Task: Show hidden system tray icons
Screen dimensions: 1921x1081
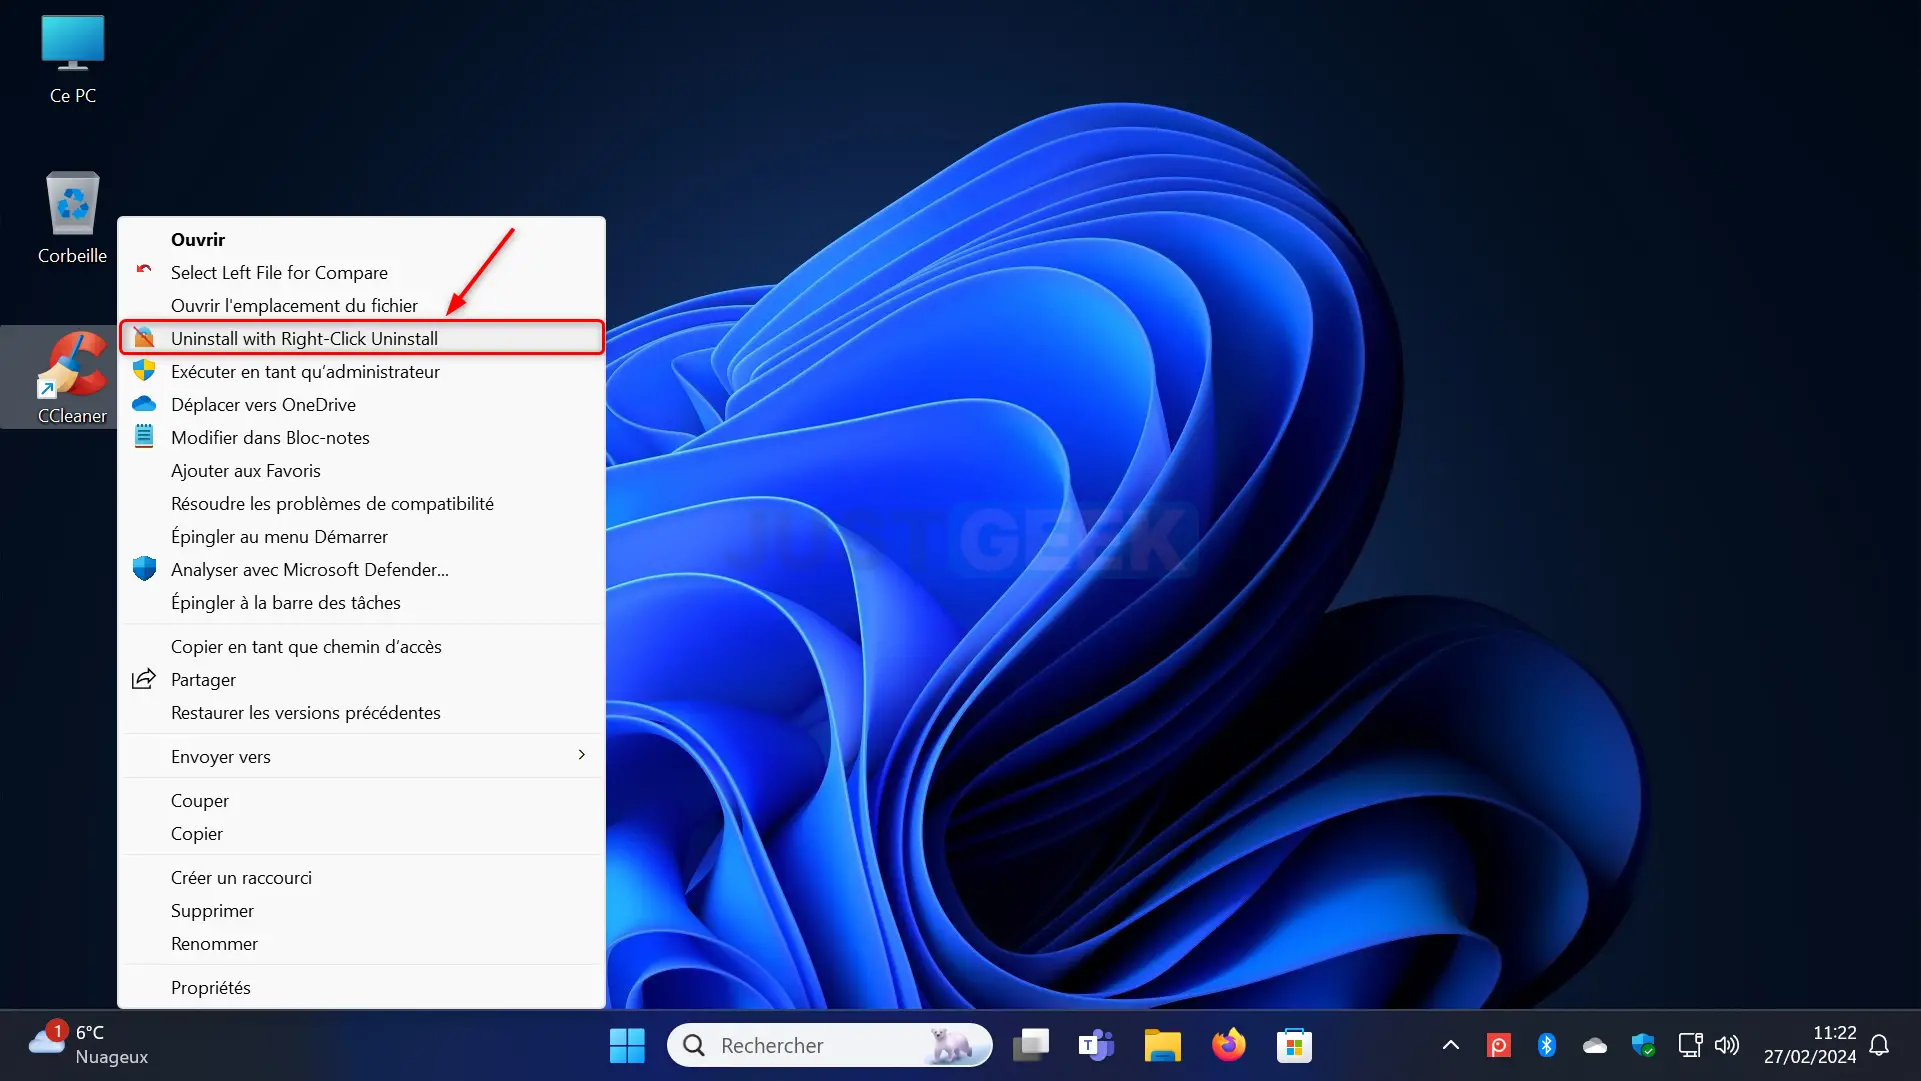Action: [x=1450, y=1045]
